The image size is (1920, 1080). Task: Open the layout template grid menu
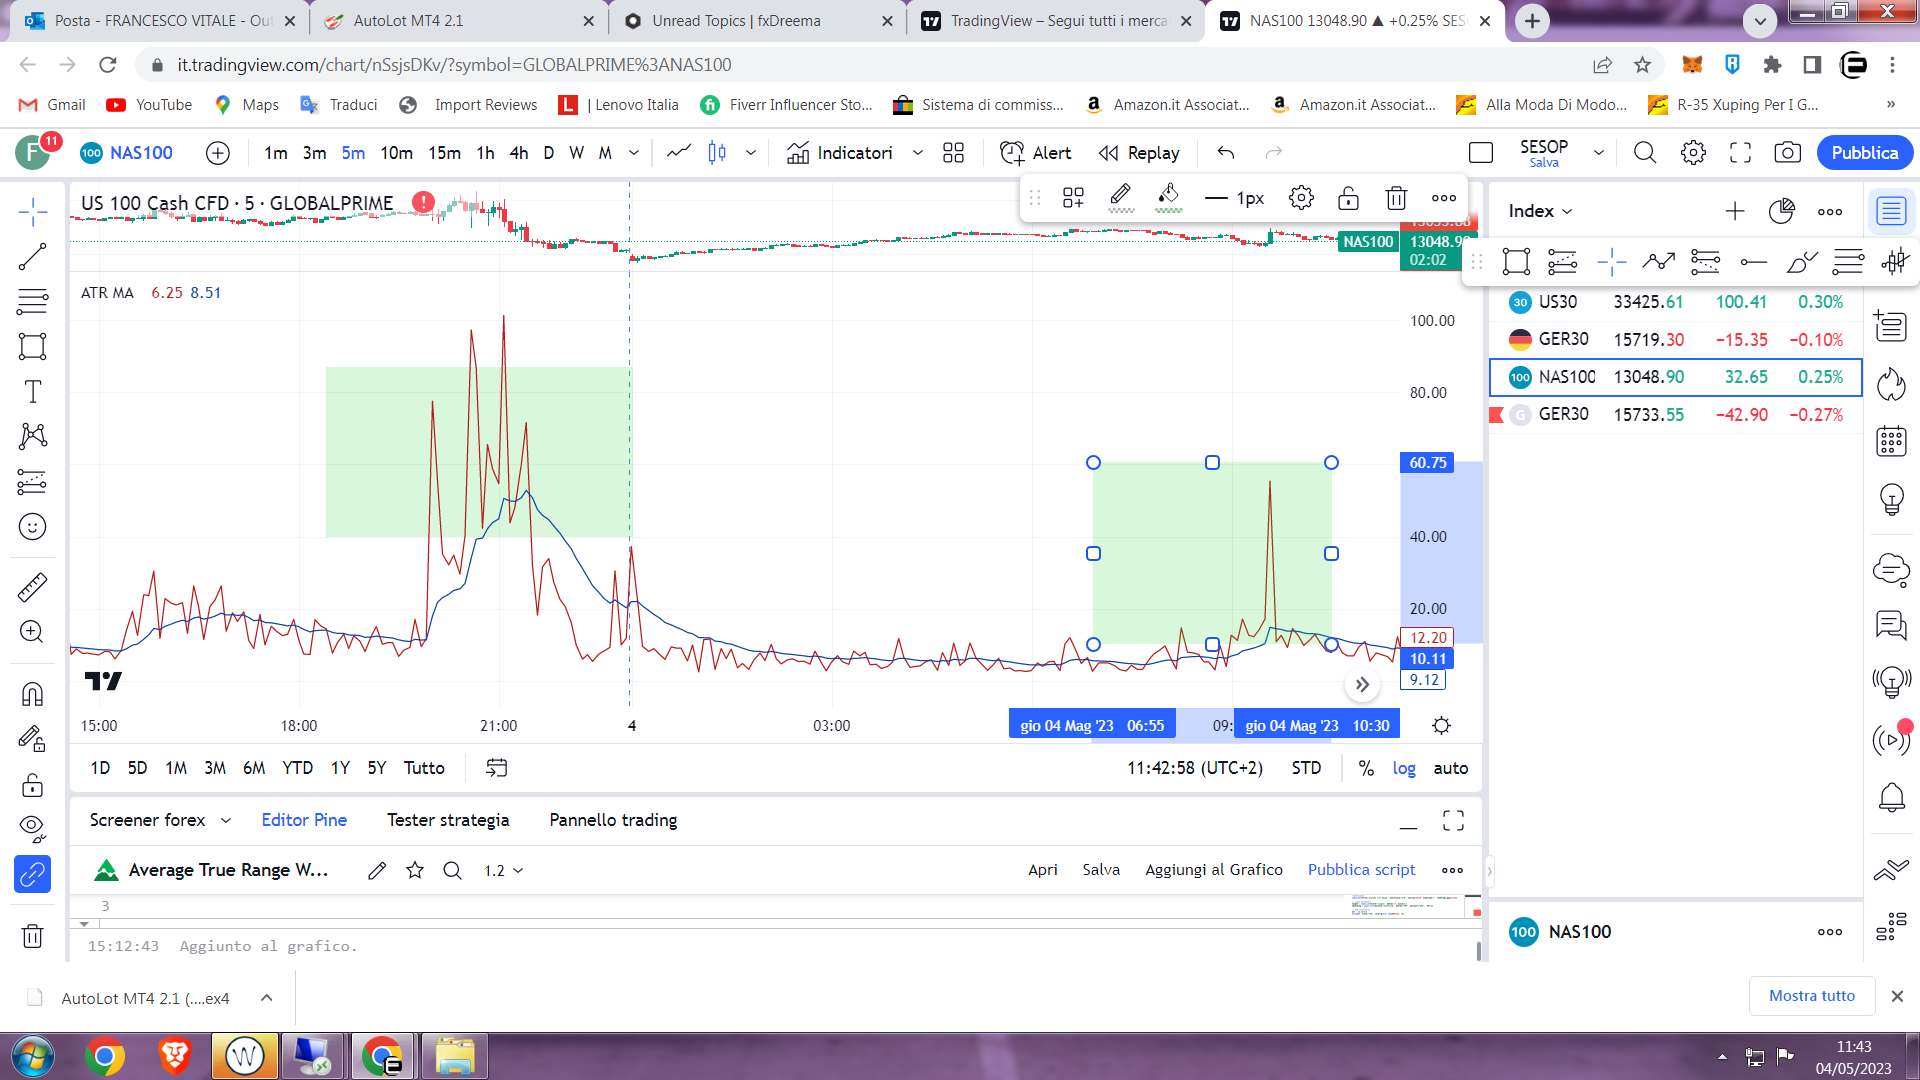(x=954, y=153)
